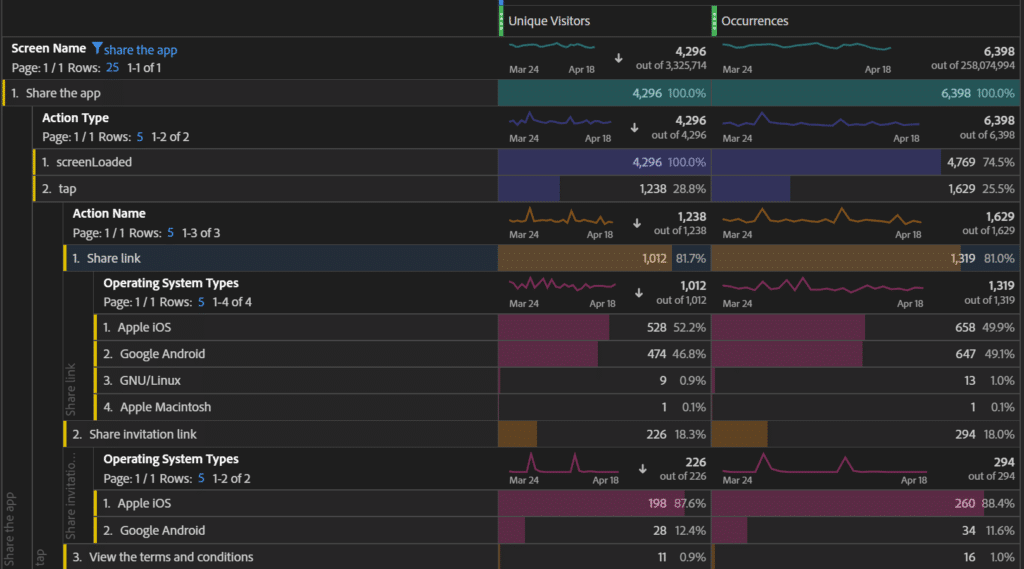Click the 1,238 28.8% cell for tap

604,189
